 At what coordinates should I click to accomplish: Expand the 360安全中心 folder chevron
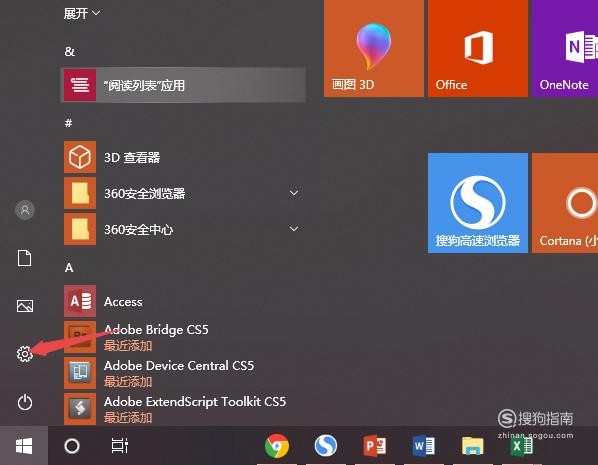coord(294,229)
